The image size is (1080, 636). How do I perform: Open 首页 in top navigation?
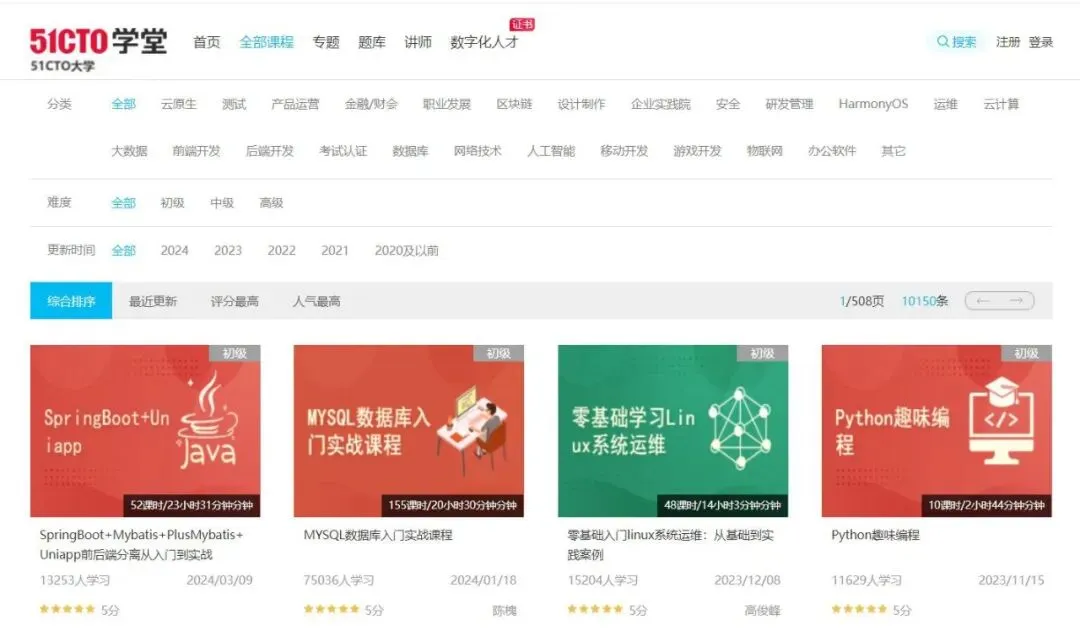(x=207, y=42)
